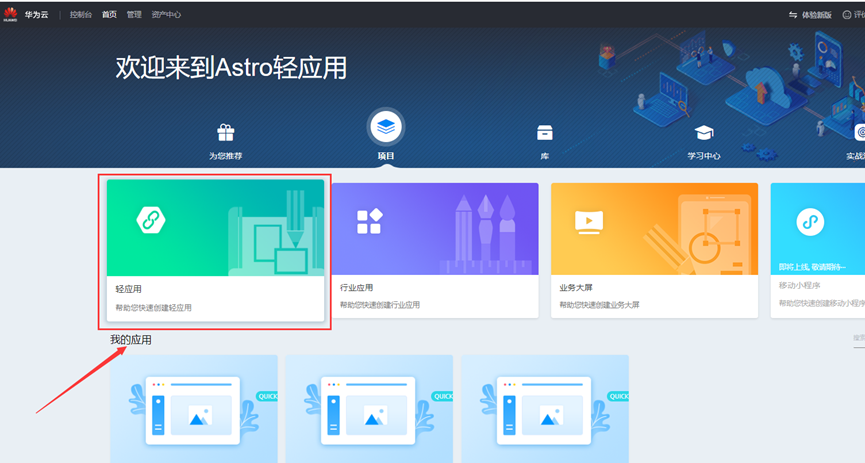865x463 pixels.
Task: Open the 华为云 home link
Action: tap(36, 14)
